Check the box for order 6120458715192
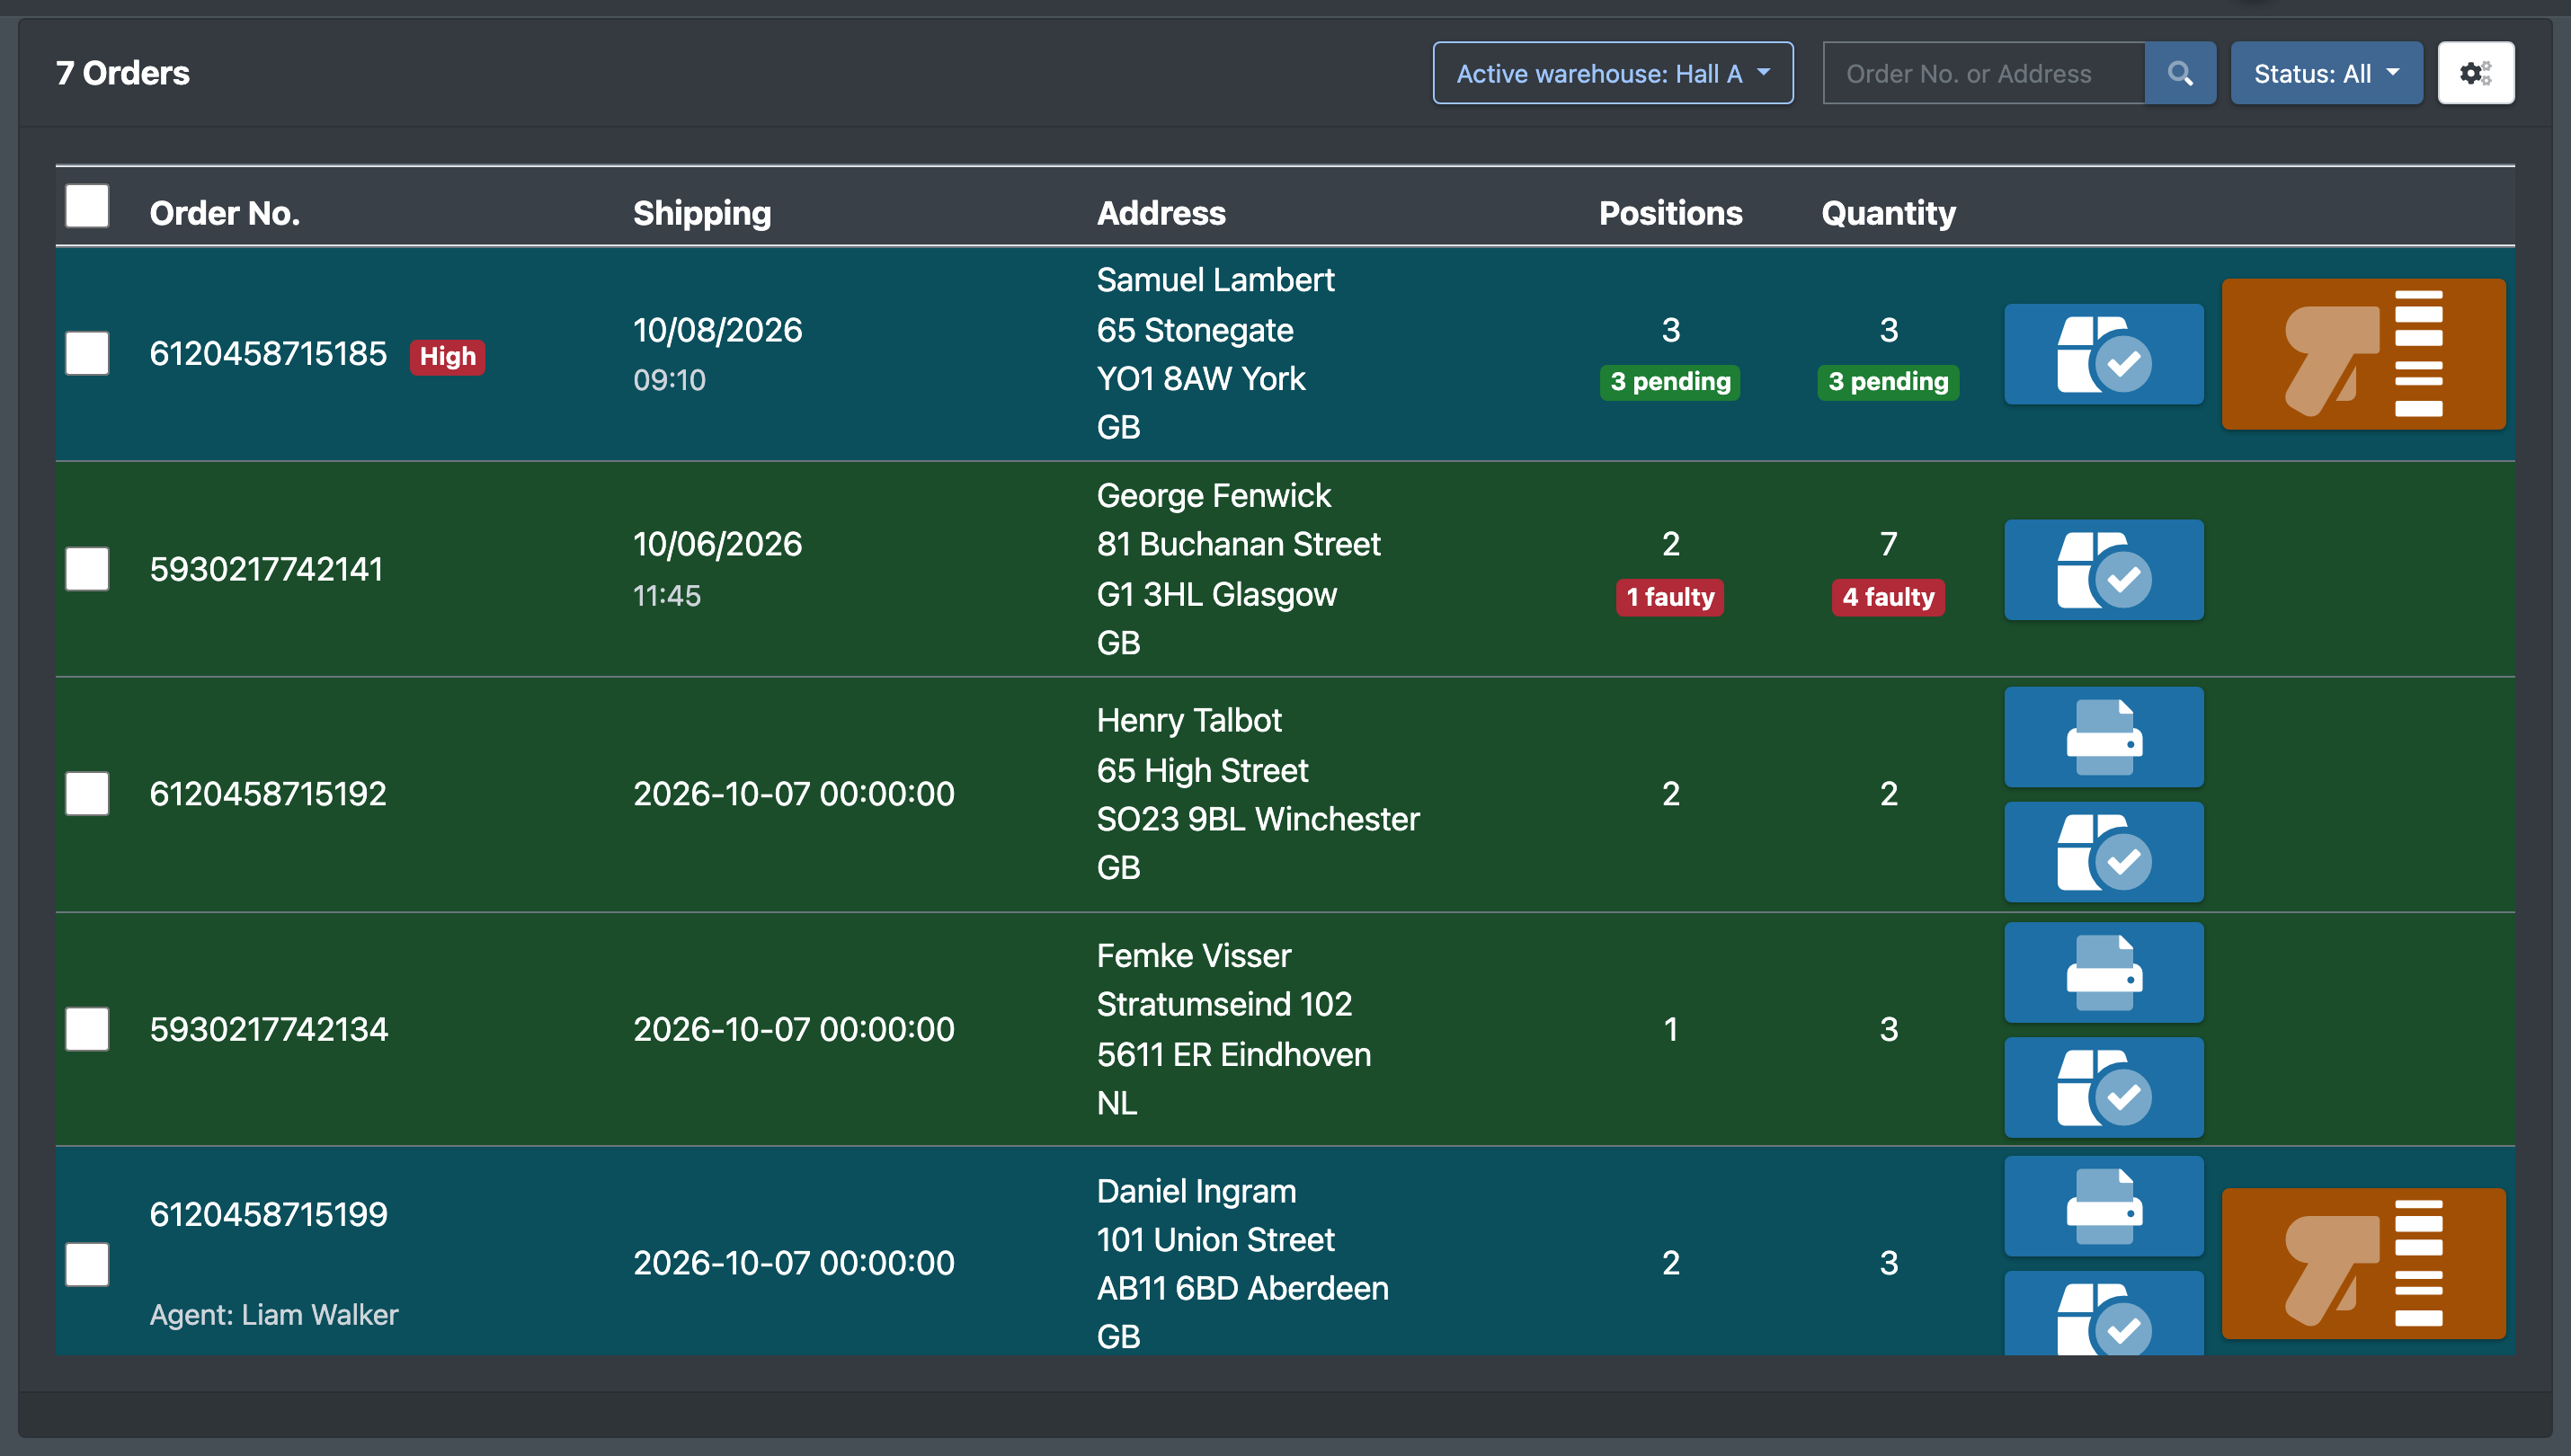 [87, 794]
